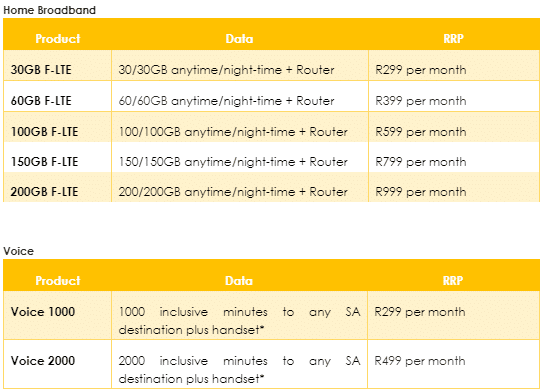Select the R399 per month price
The image size is (548, 390).
click(x=421, y=101)
